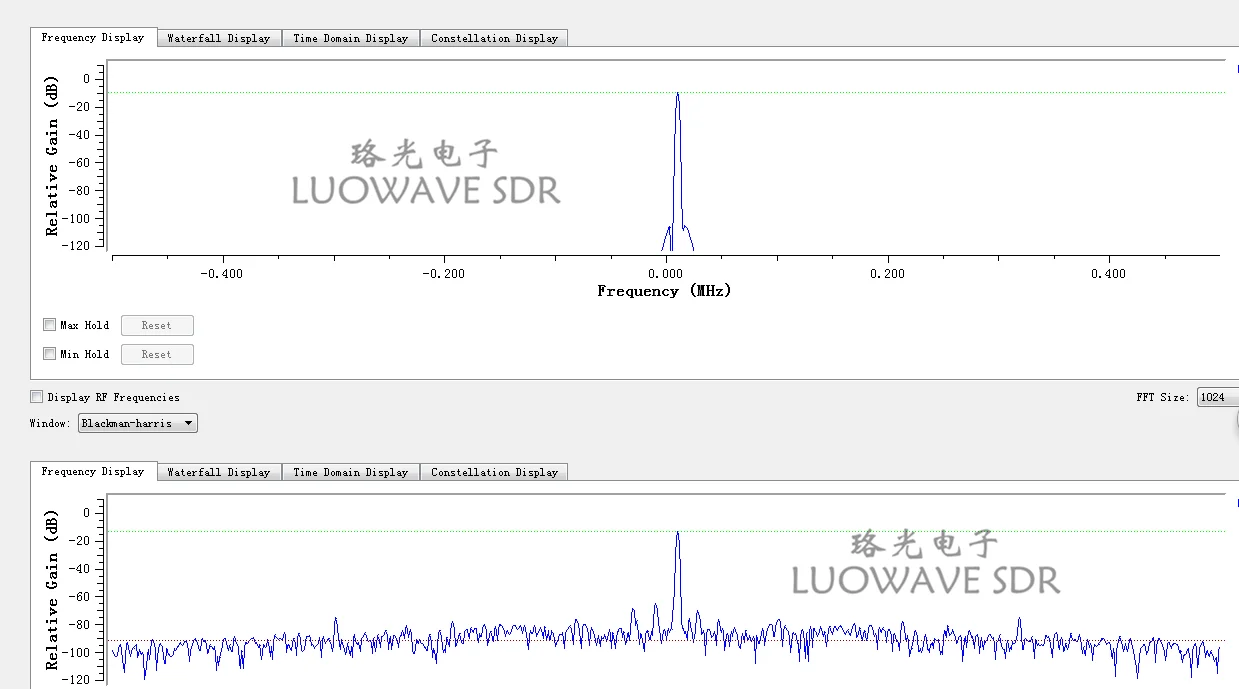Enable the Max Hold checkbox

pos(50,325)
